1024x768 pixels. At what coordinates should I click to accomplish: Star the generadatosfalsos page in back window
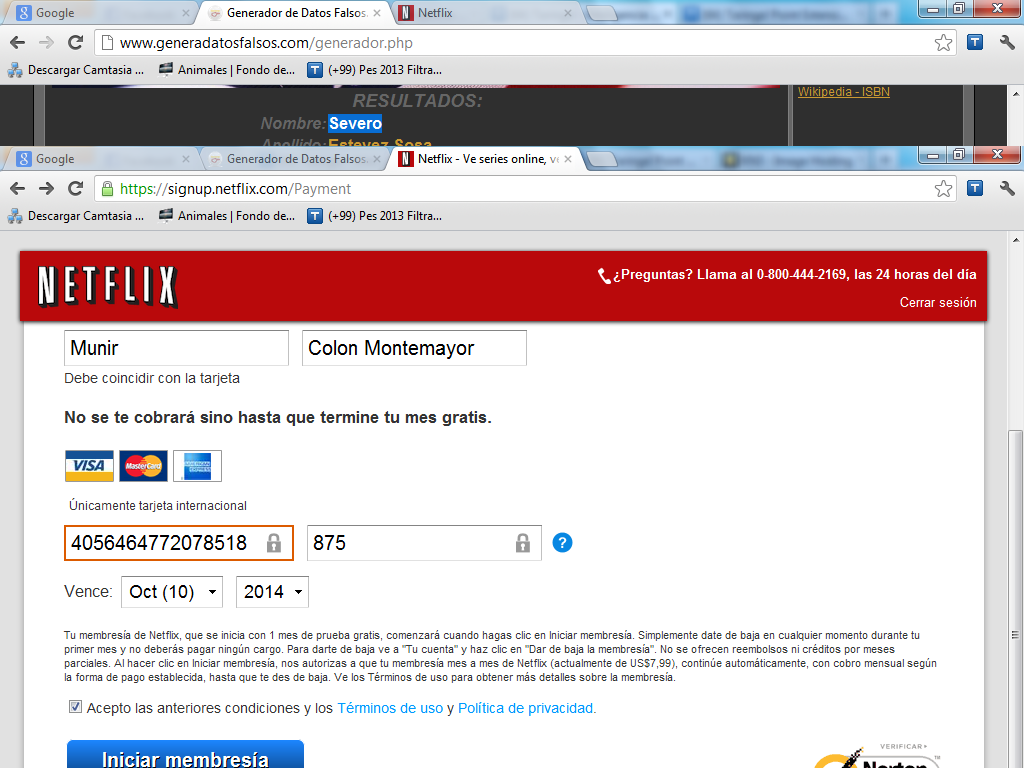943,42
